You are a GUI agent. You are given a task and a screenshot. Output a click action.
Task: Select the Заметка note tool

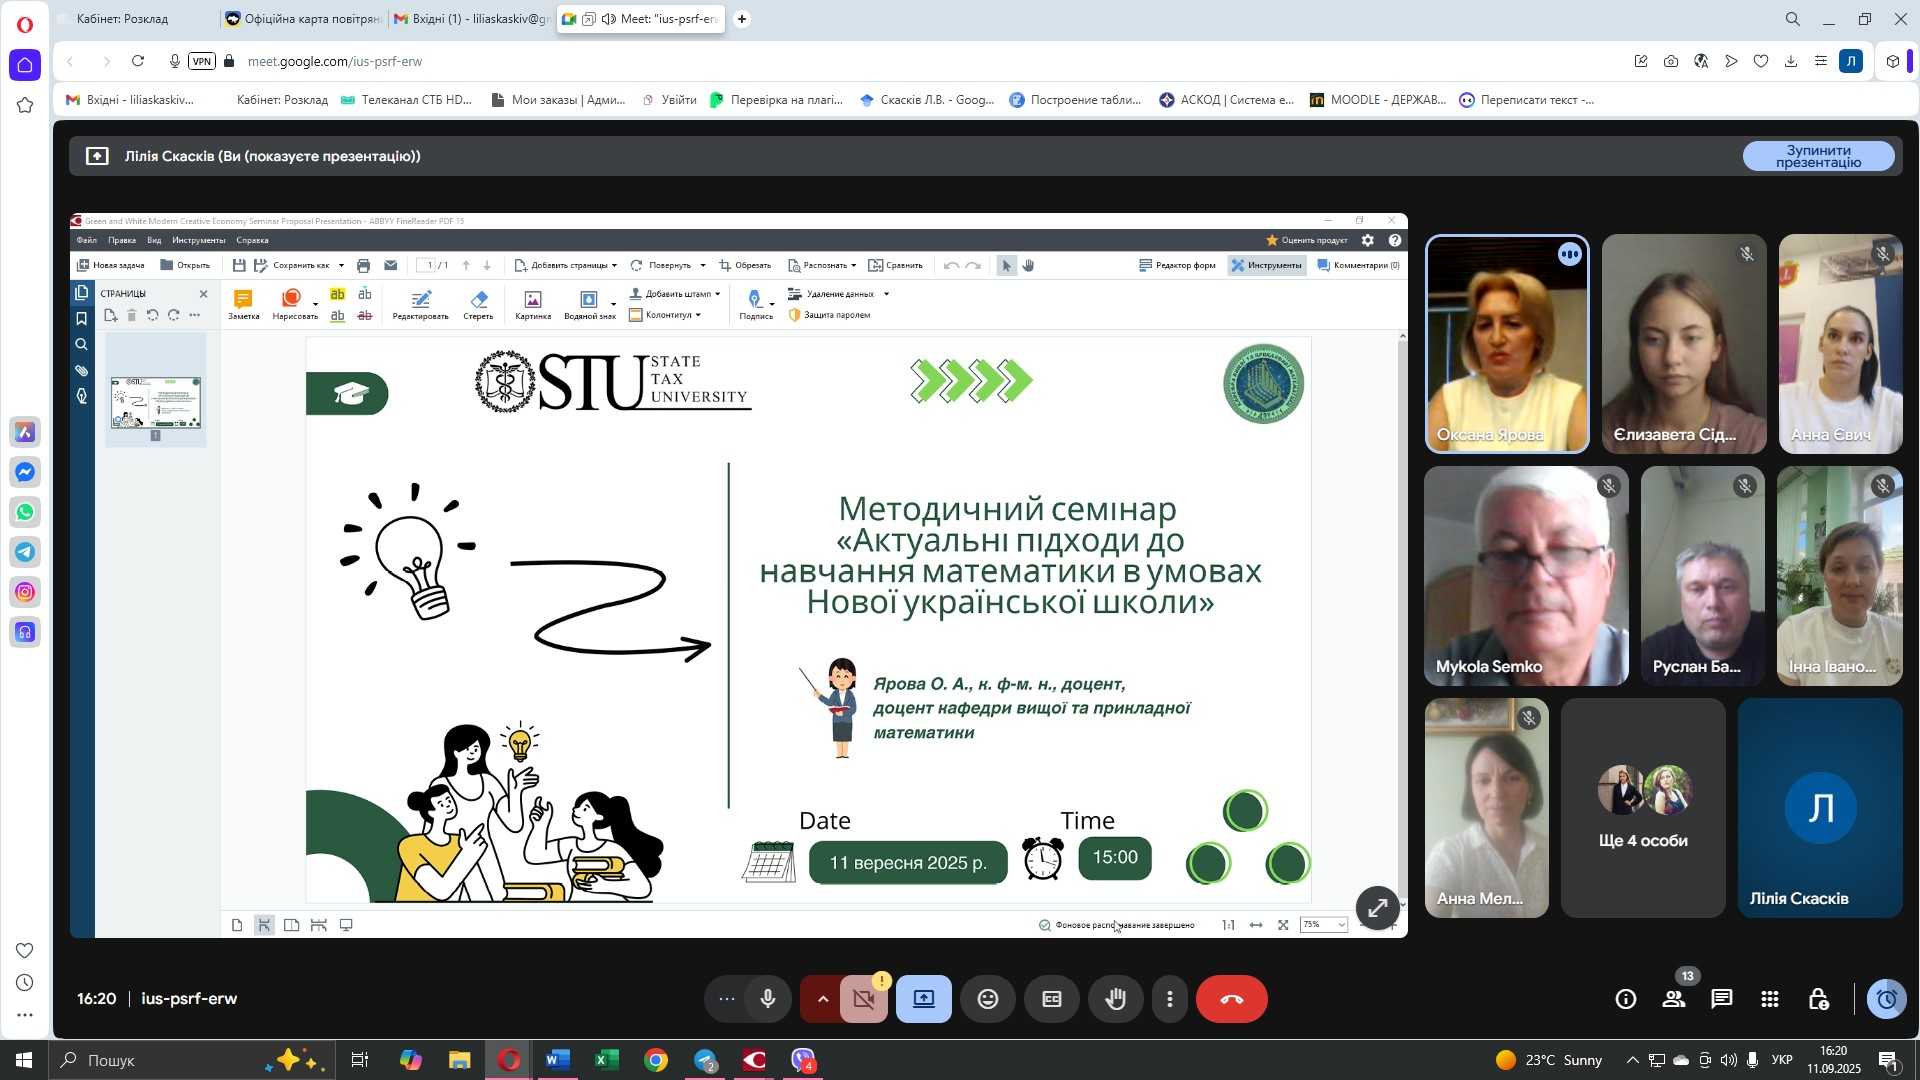pyautogui.click(x=243, y=305)
